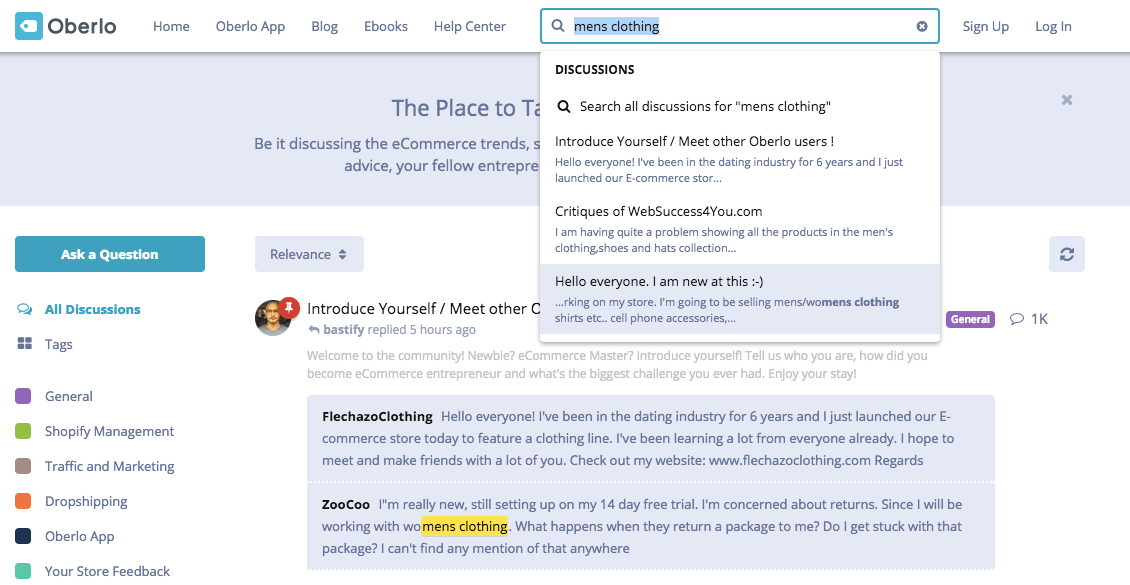
Task: Click the All Discussions chat bubble icon
Action: pos(25,310)
